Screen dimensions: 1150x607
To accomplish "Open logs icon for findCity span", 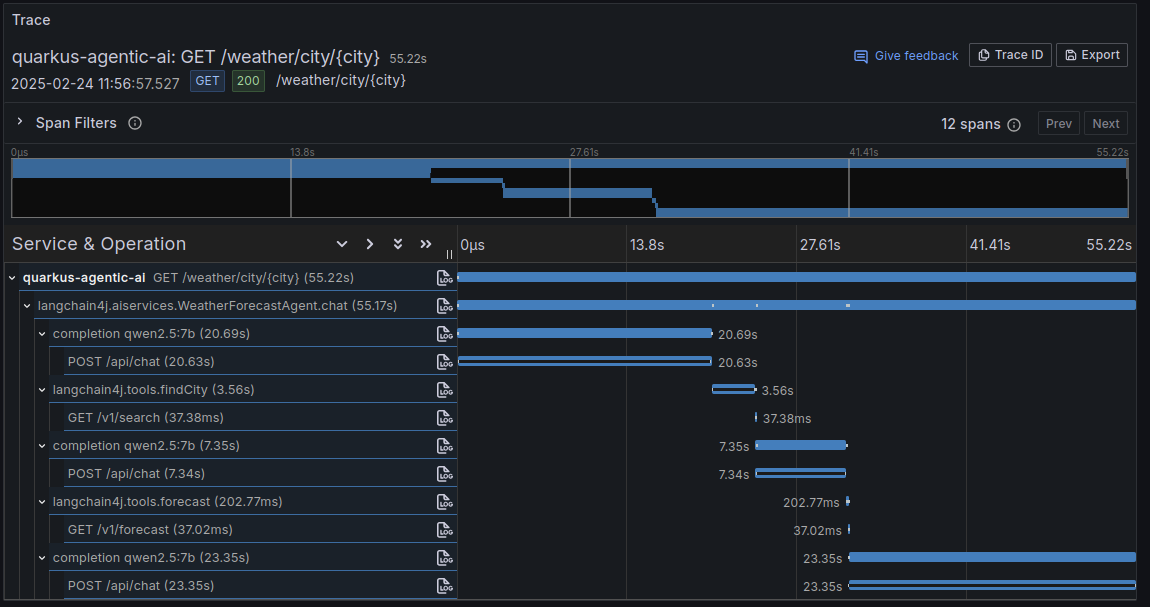I will coord(444,390).
